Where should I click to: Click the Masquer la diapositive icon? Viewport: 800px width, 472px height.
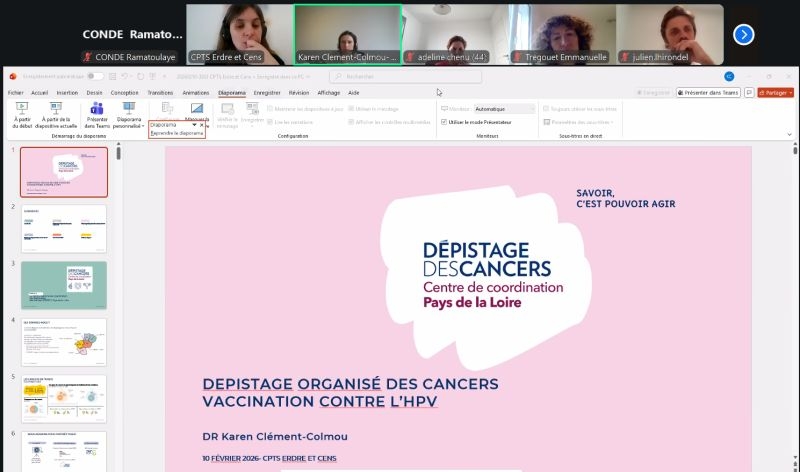197,108
